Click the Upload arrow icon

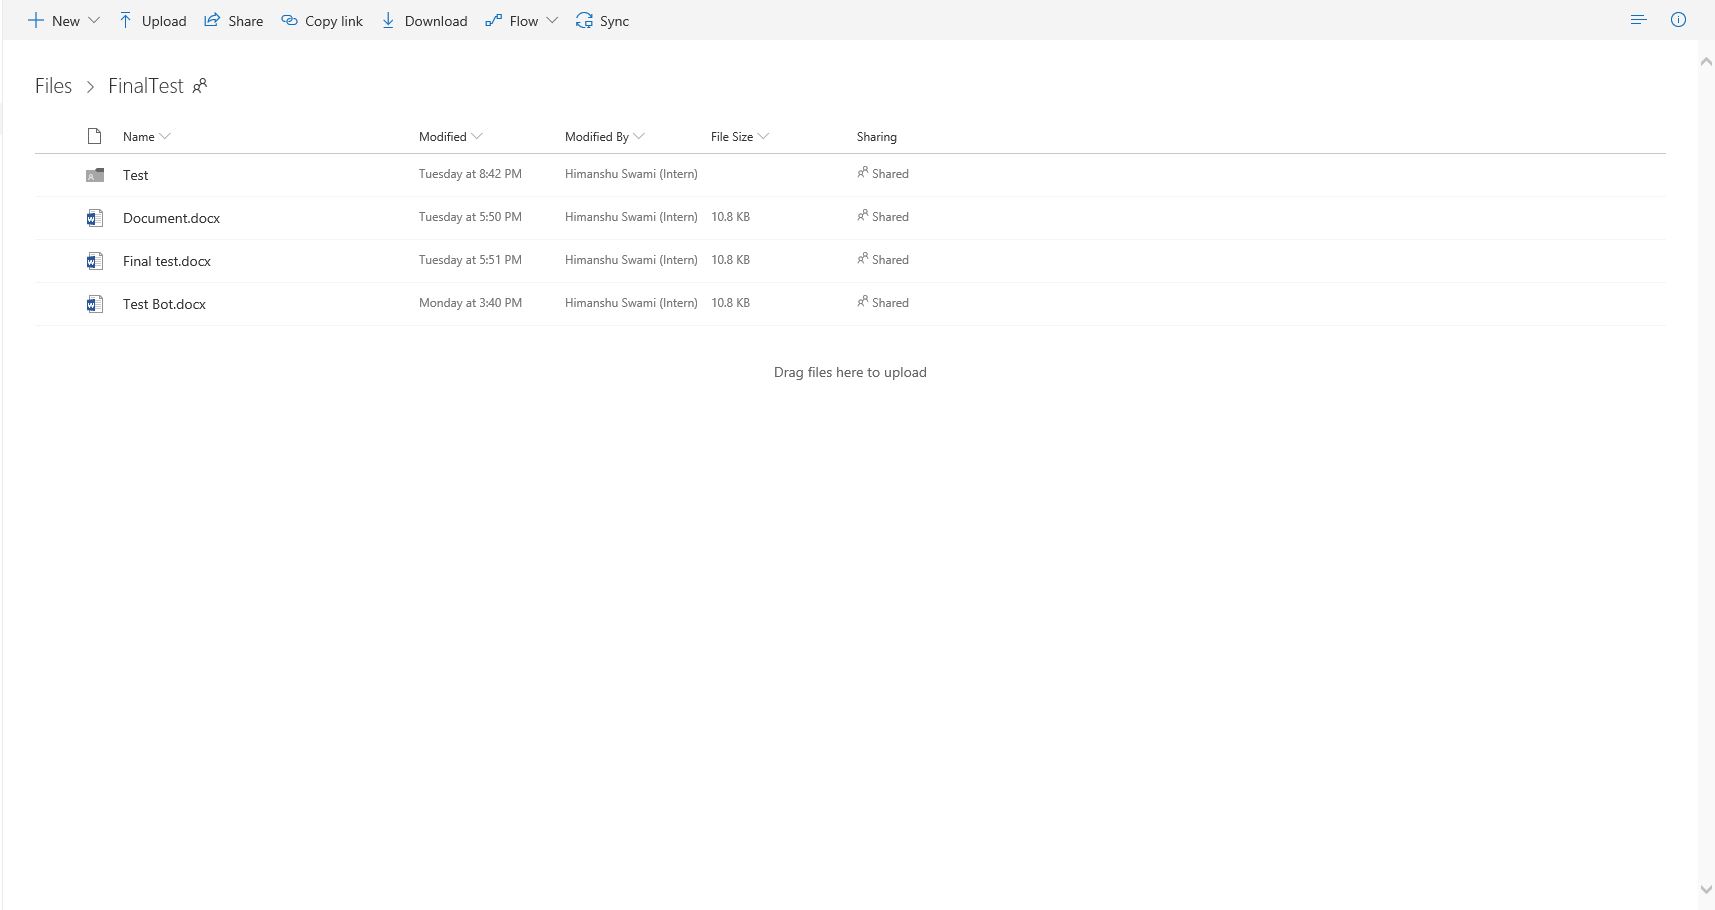click(125, 20)
